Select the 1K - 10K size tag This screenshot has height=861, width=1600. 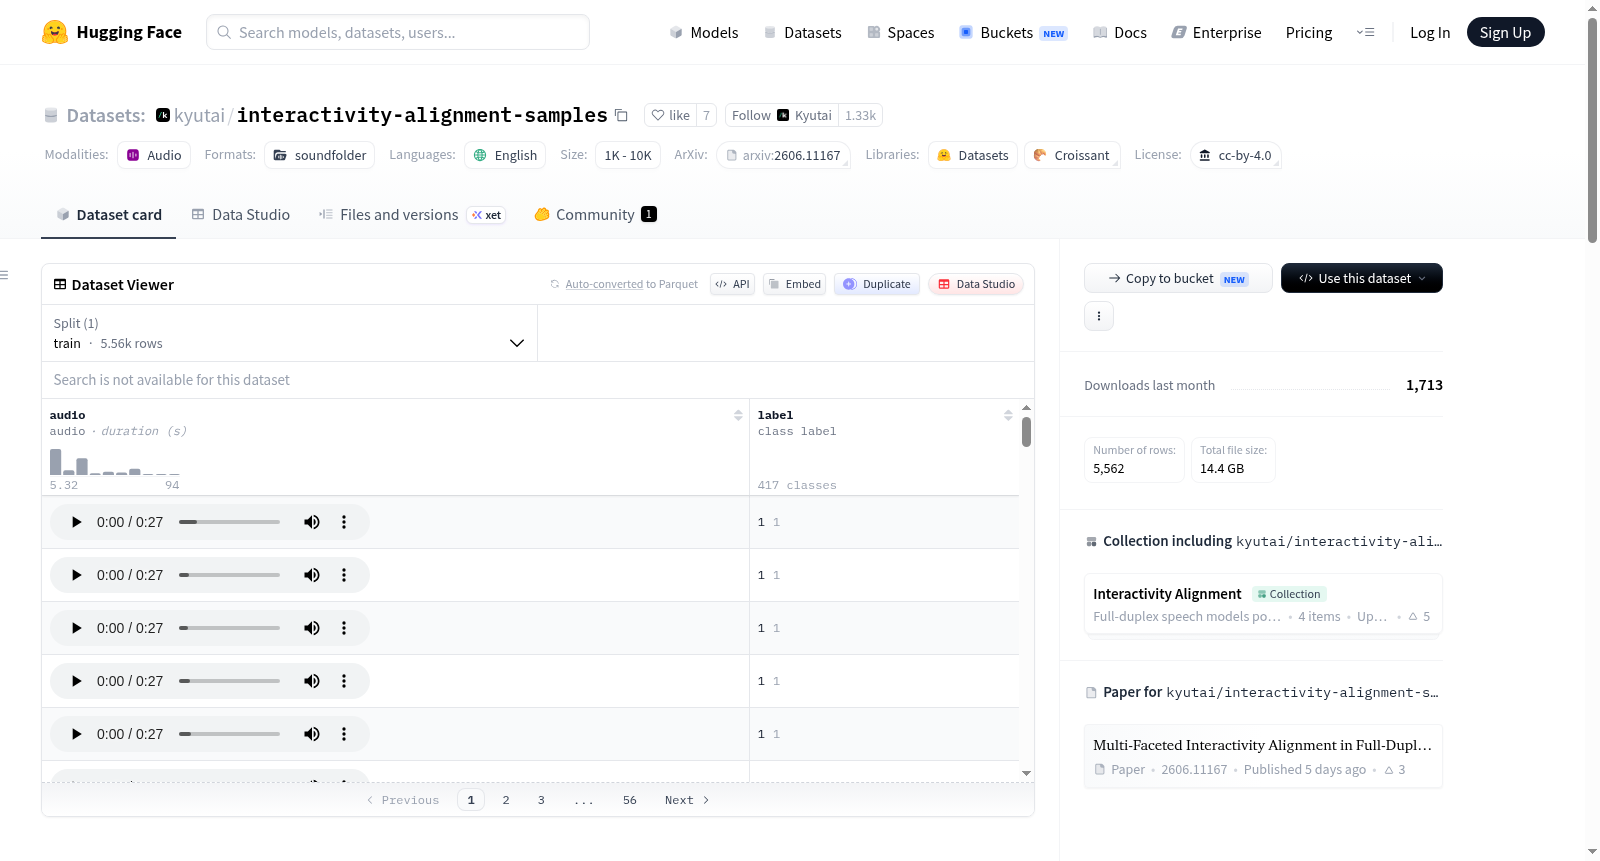pyautogui.click(x=628, y=155)
